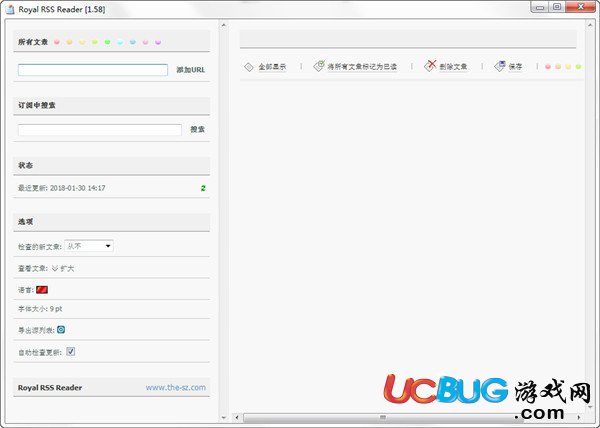Click the expand arrows icon beside 扩大
Image resolution: width=600 pixels, height=428 pixels.
click(55, 268)
